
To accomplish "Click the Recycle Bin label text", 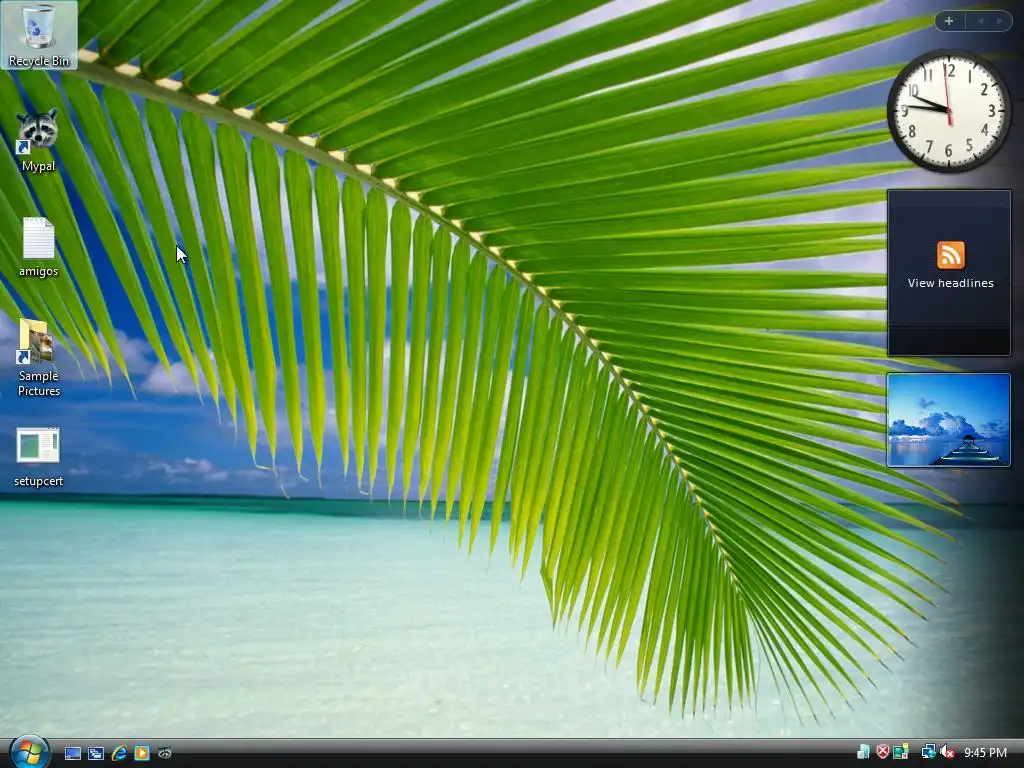I will (x=39, y=61).
